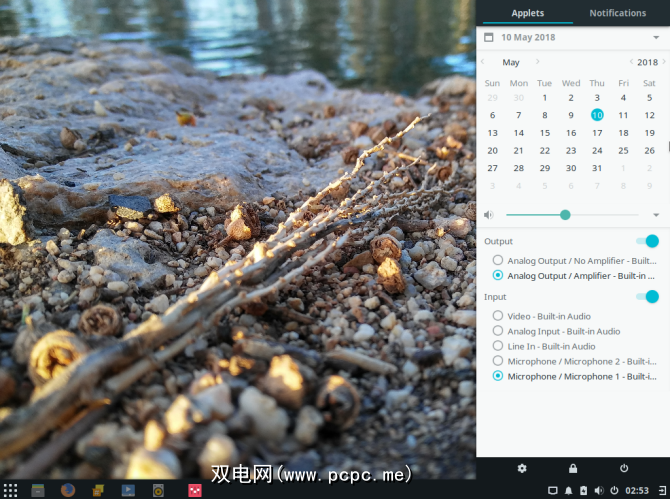Image resolution: width=670 pixels, height=499 pixels.
Task: Click the 02:53 clock in the panel
Action: point(637,490)
